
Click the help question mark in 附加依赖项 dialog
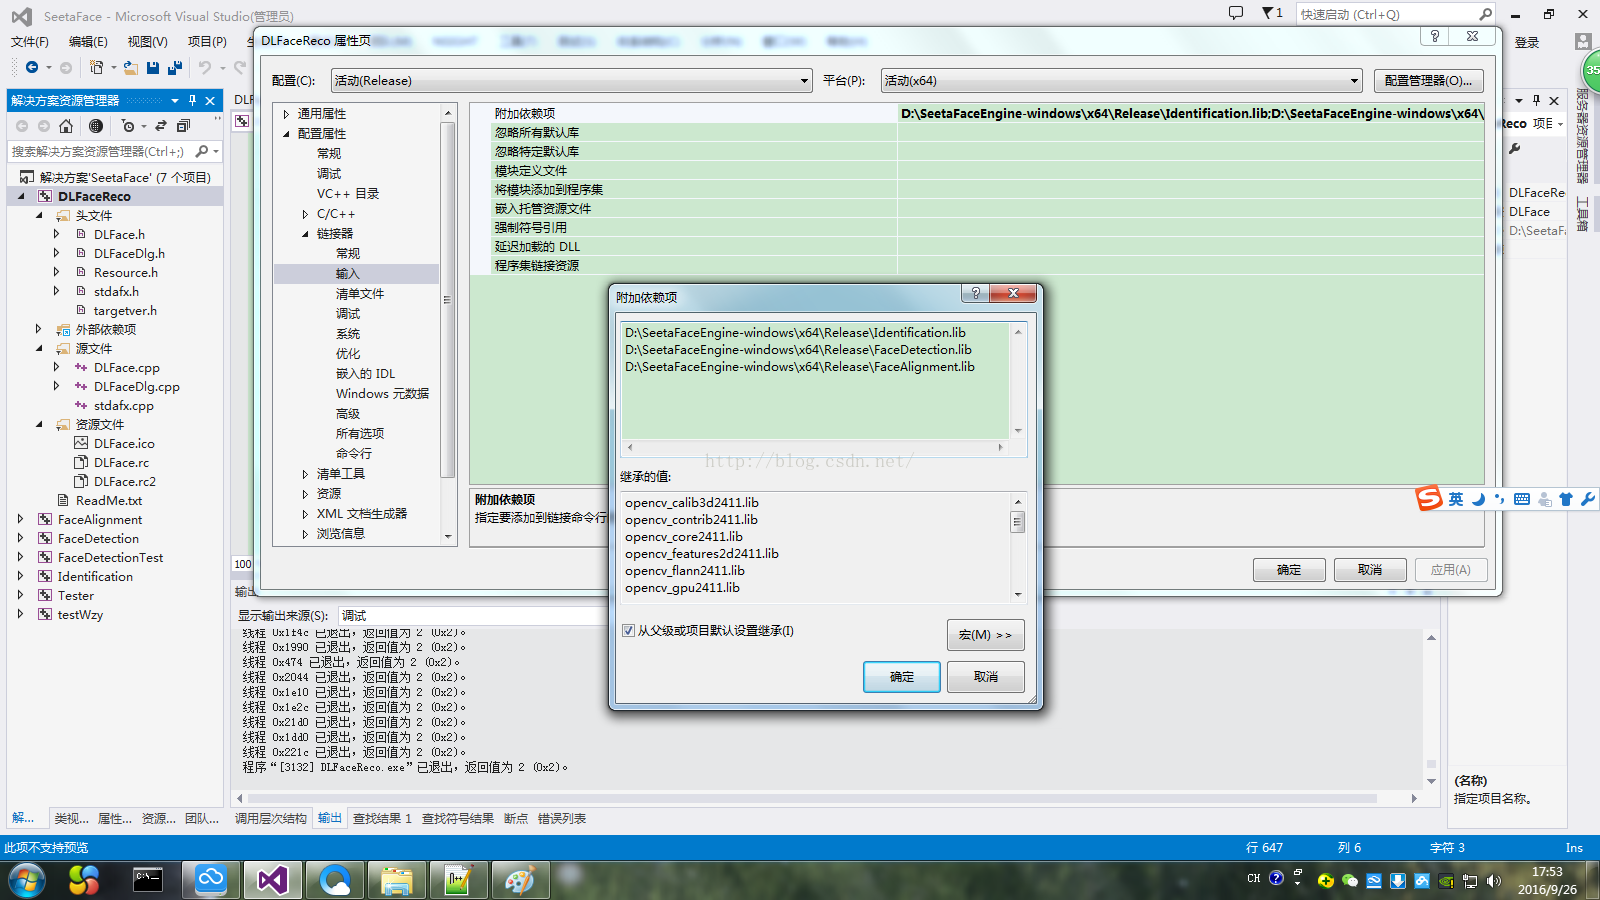pos(975,293)
